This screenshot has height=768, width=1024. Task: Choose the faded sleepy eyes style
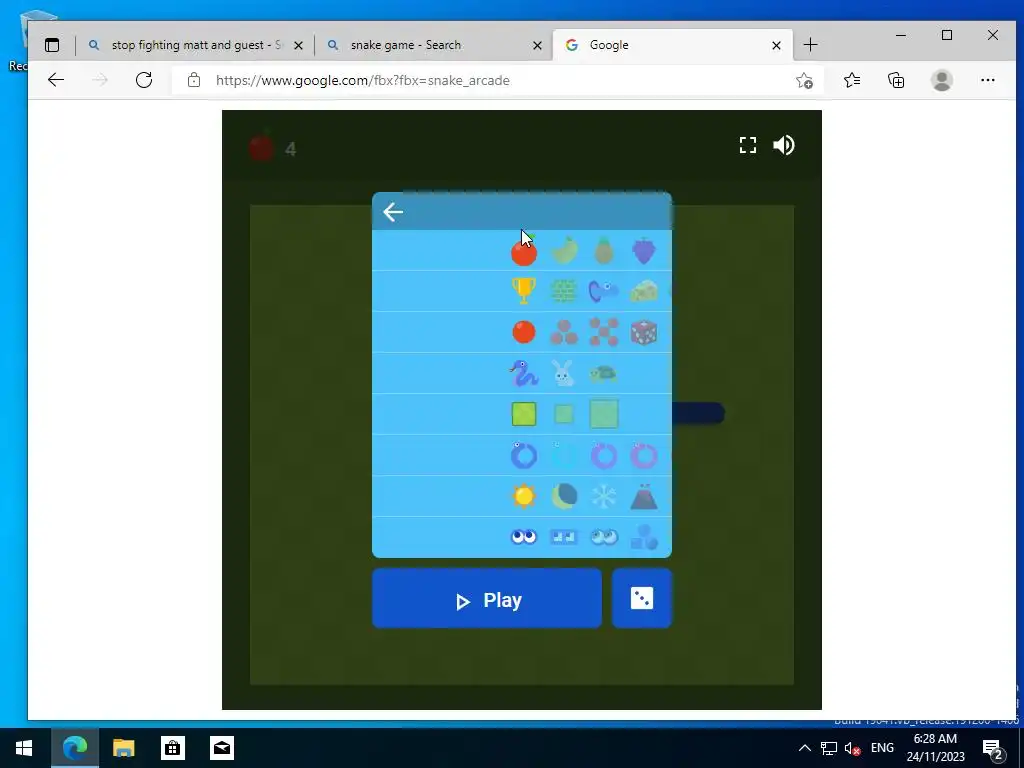click(x=604, y=537)
